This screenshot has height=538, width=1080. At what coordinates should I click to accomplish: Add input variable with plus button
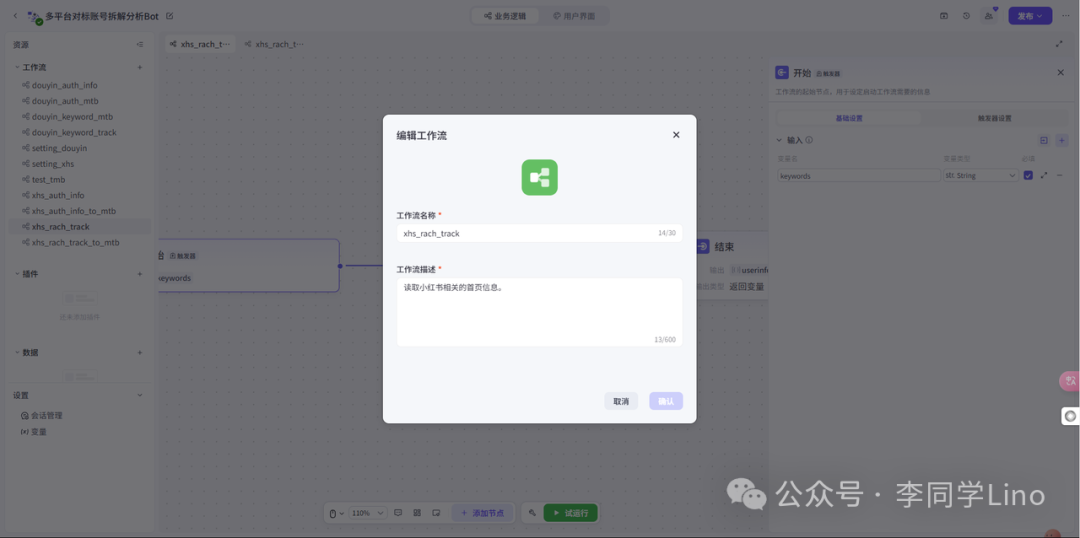tap(1061, 141)
